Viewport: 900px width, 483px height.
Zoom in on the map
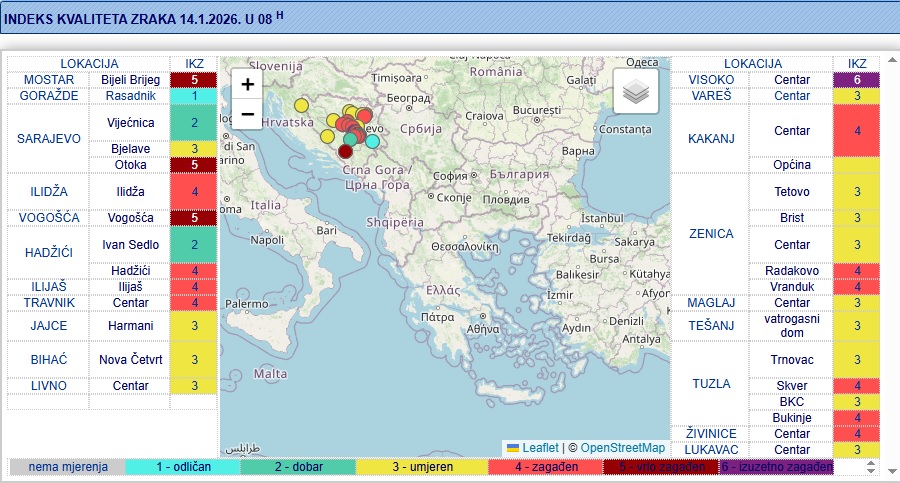248,85
